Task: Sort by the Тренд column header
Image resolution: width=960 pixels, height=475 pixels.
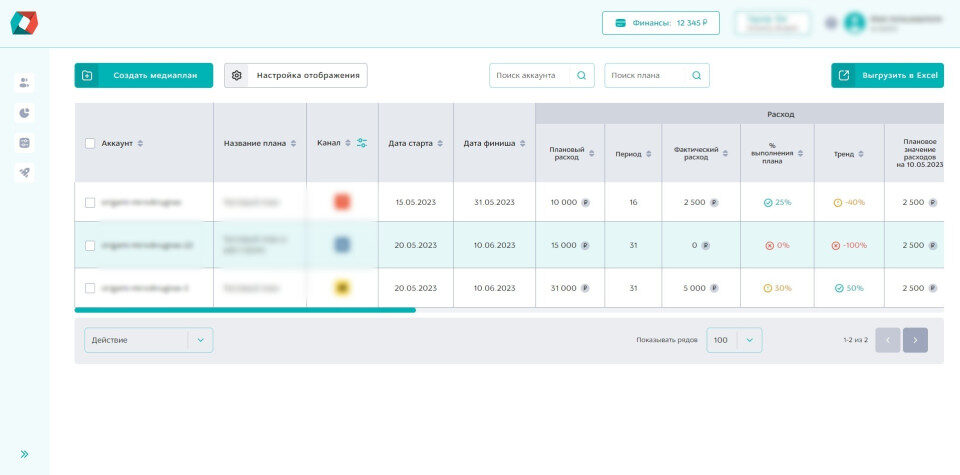Action: click(848, 154)
